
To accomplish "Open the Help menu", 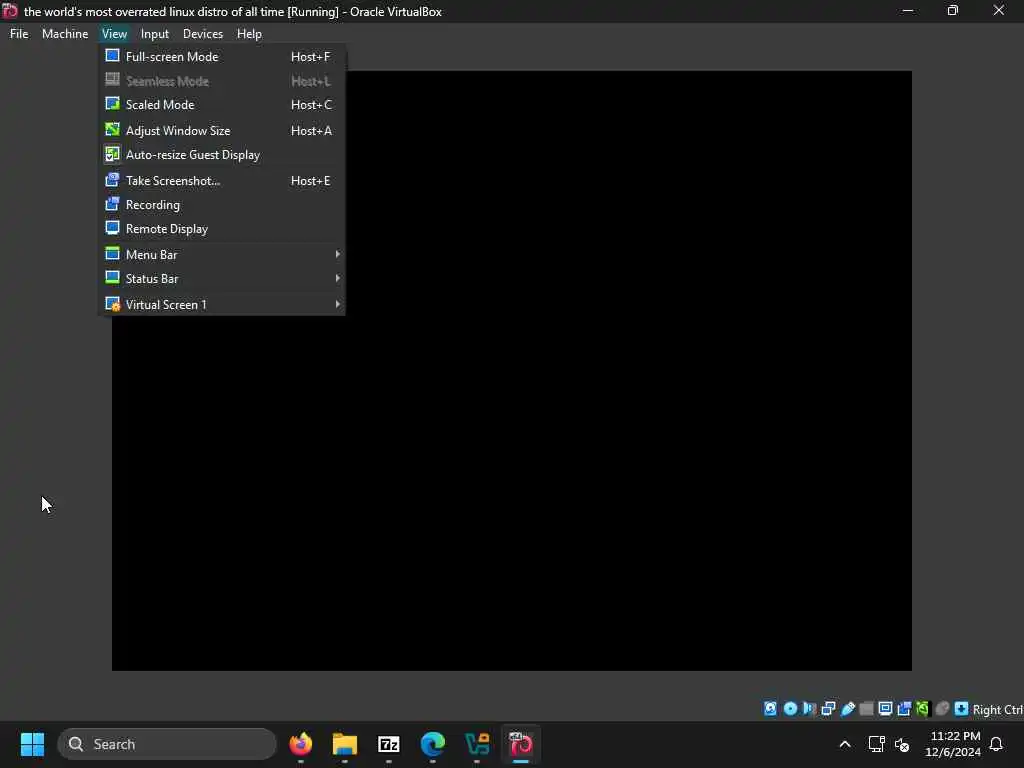I will point(249,34).
